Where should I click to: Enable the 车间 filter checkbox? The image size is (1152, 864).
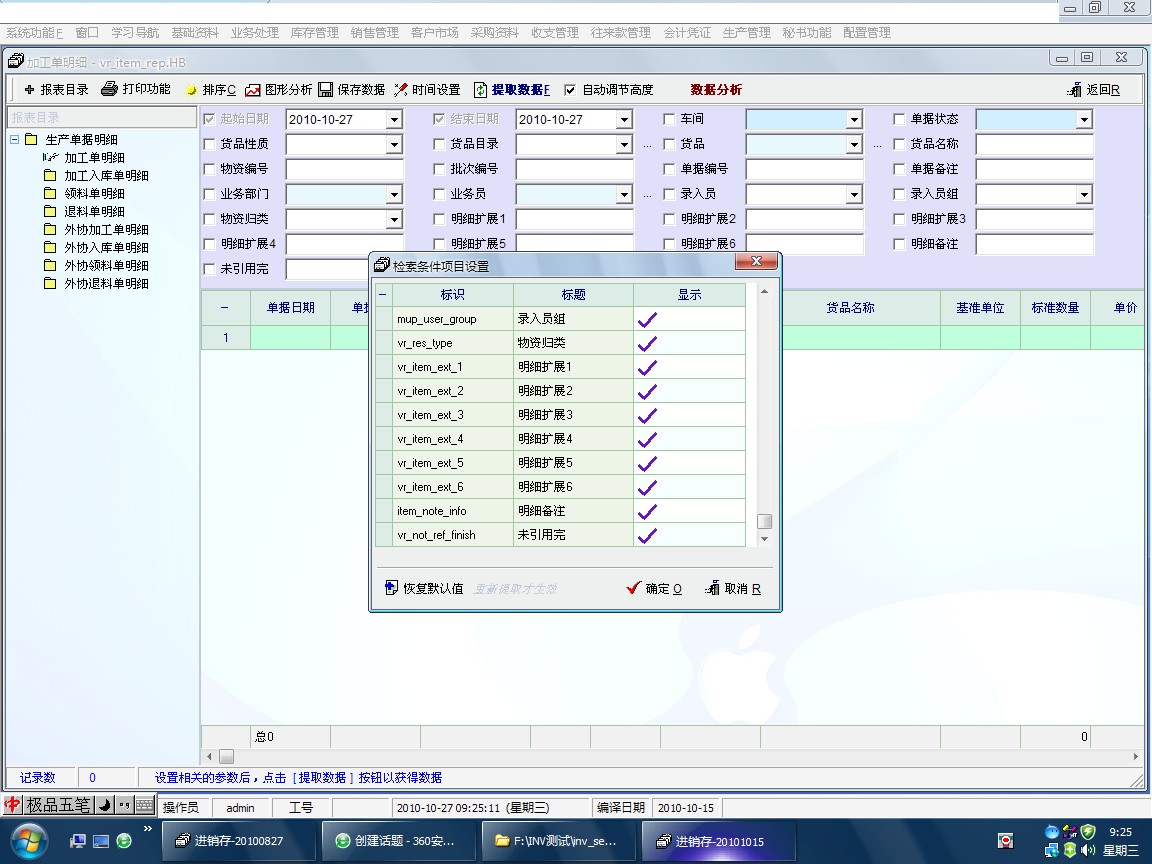670,119
